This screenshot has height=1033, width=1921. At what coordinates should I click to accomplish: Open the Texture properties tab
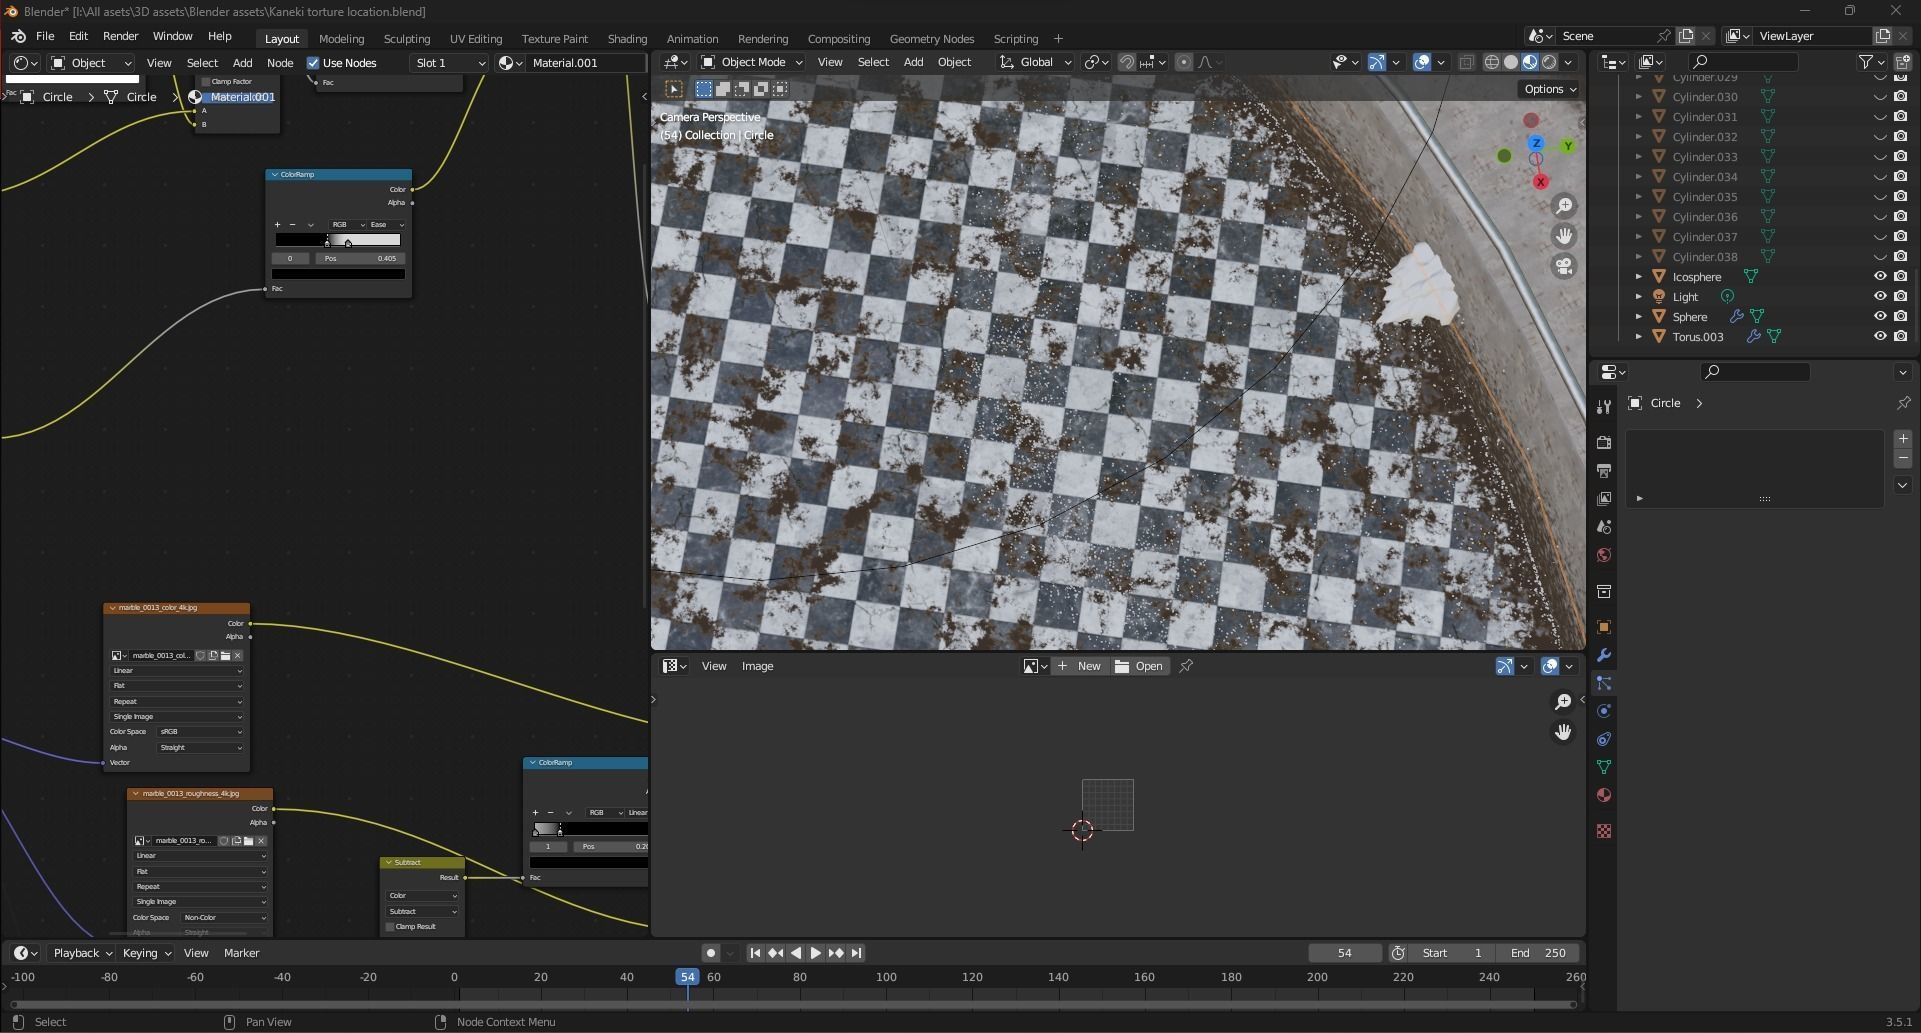pyautogui.click(x=1604, y=831)
